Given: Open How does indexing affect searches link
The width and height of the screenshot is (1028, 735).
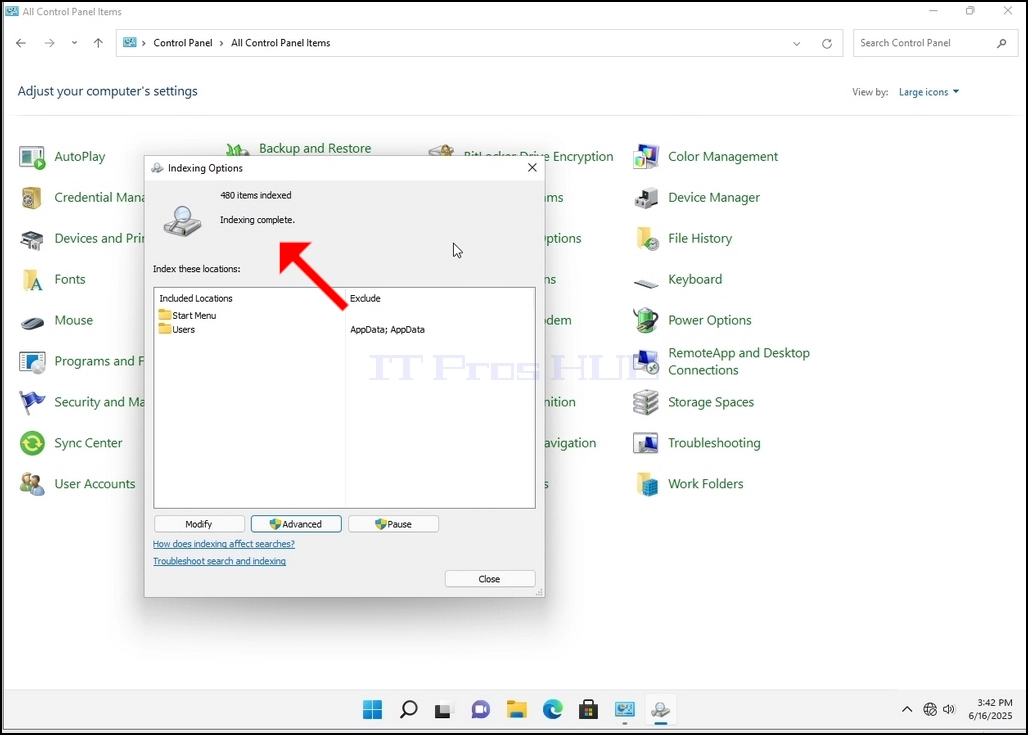Looking at the screenshot, I should [224, 544].
